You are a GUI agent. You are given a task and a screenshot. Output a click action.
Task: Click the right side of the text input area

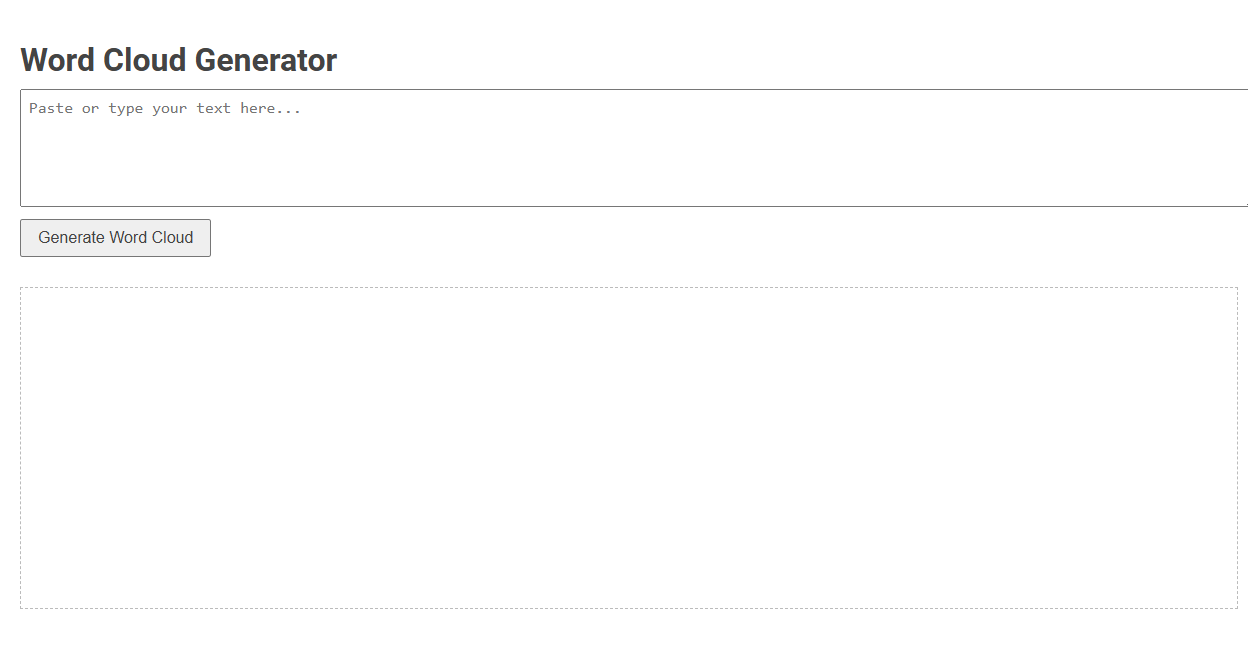tap(1200, 148)
